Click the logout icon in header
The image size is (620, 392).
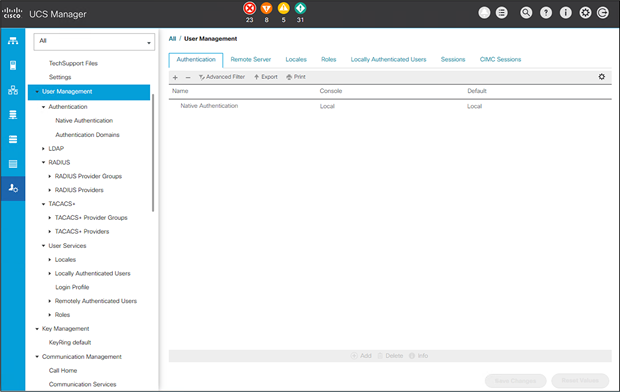(x=603, y=13)
